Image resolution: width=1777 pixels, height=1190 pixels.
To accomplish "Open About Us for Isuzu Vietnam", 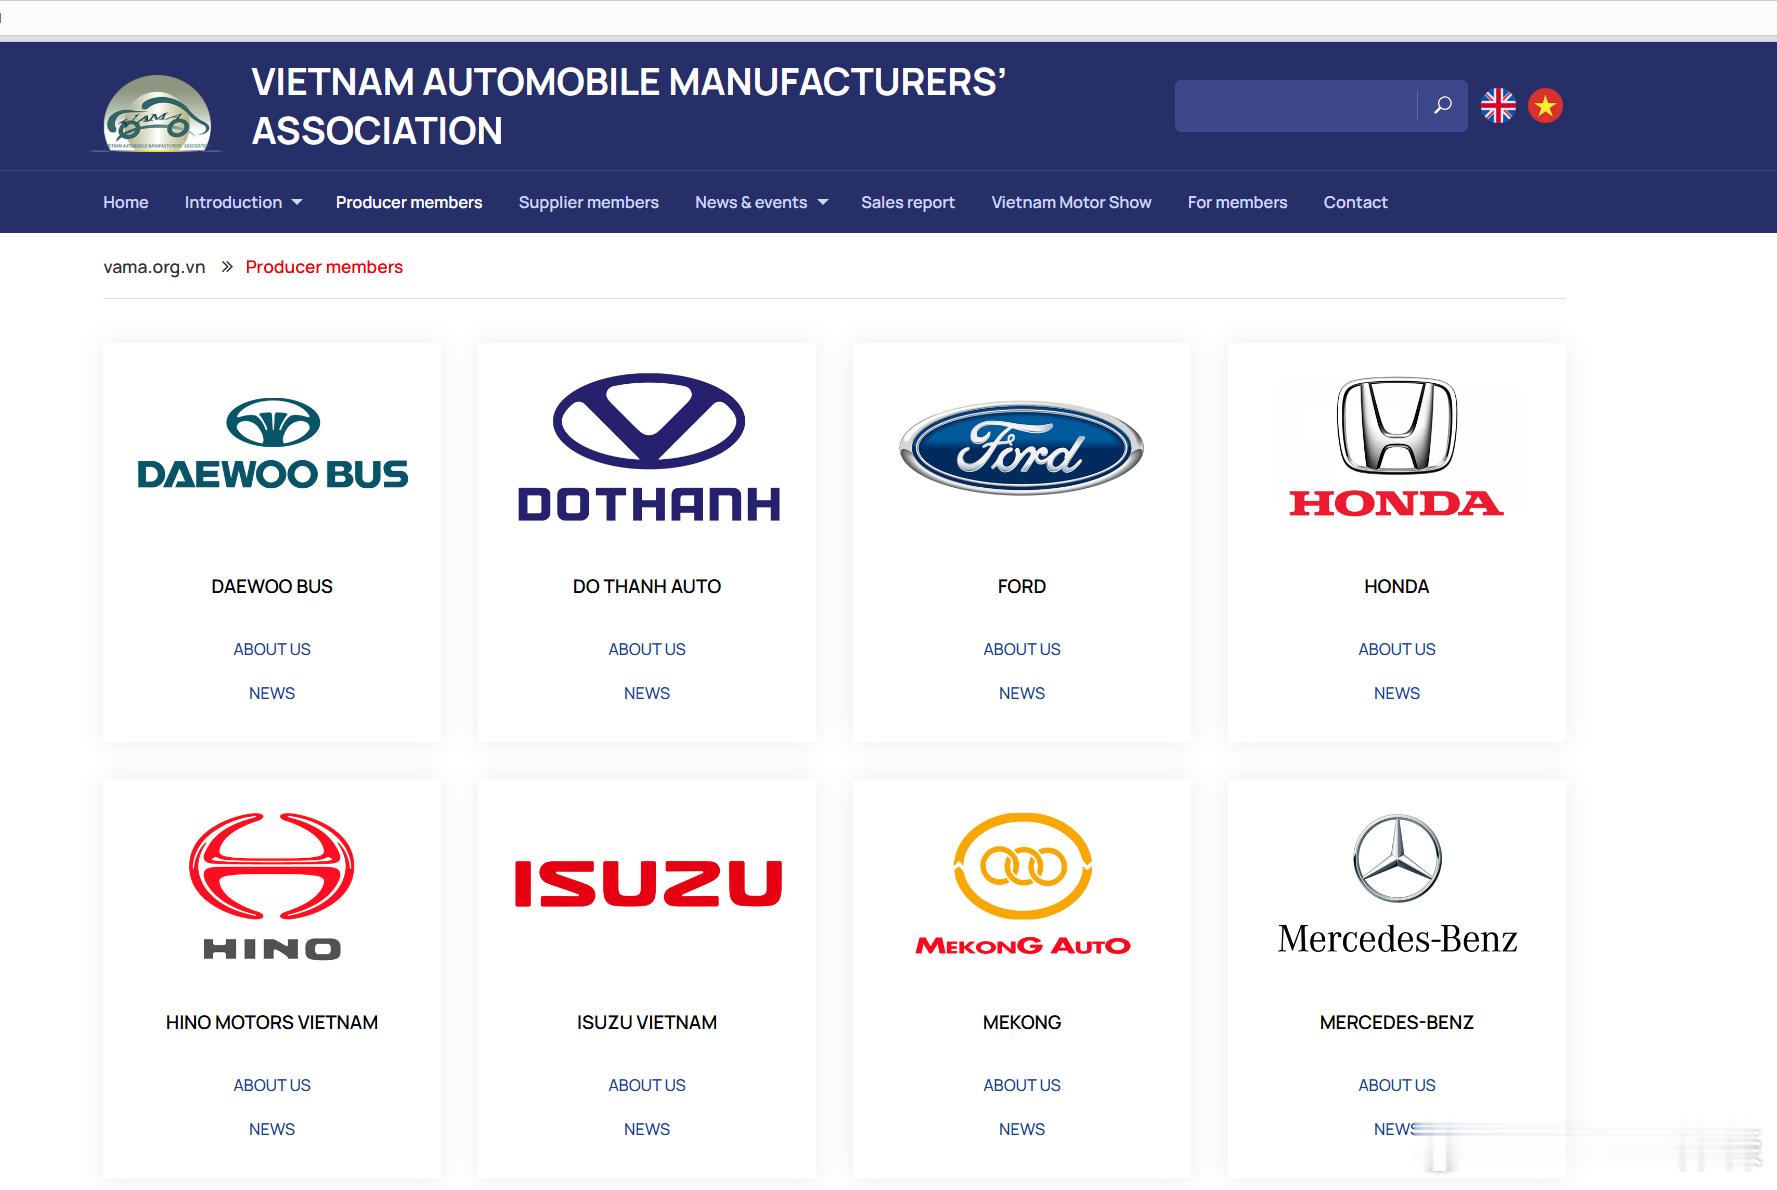I will pyautogui.click(x=647, y=1085).
